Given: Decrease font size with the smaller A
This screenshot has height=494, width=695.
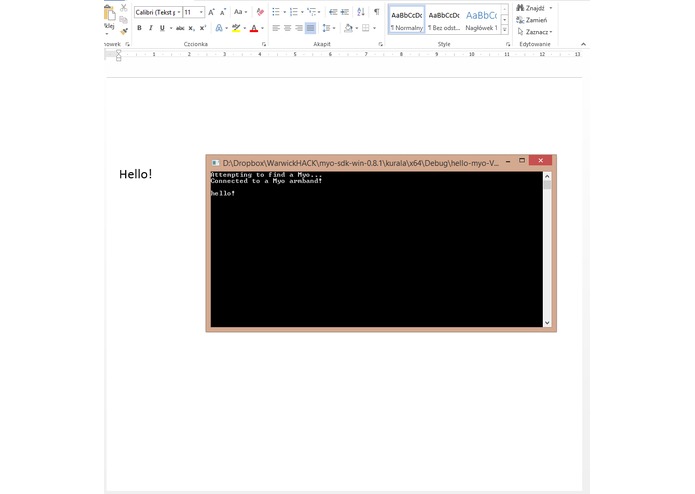Looking at the screenshot, I should coord(223,12).
